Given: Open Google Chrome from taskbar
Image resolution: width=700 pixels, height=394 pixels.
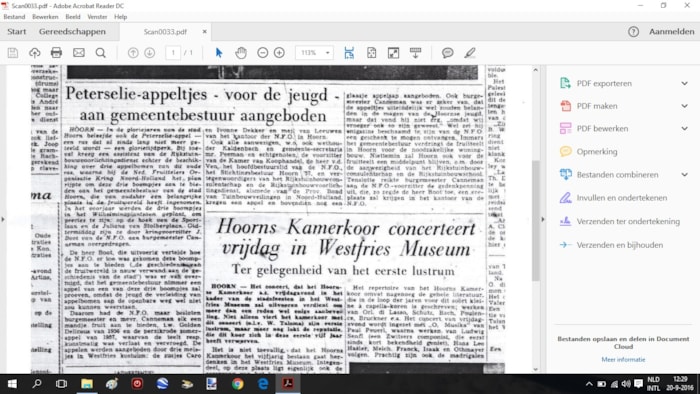Looking at the screenshot, I should pyautogui.click(x=238, y=384).
